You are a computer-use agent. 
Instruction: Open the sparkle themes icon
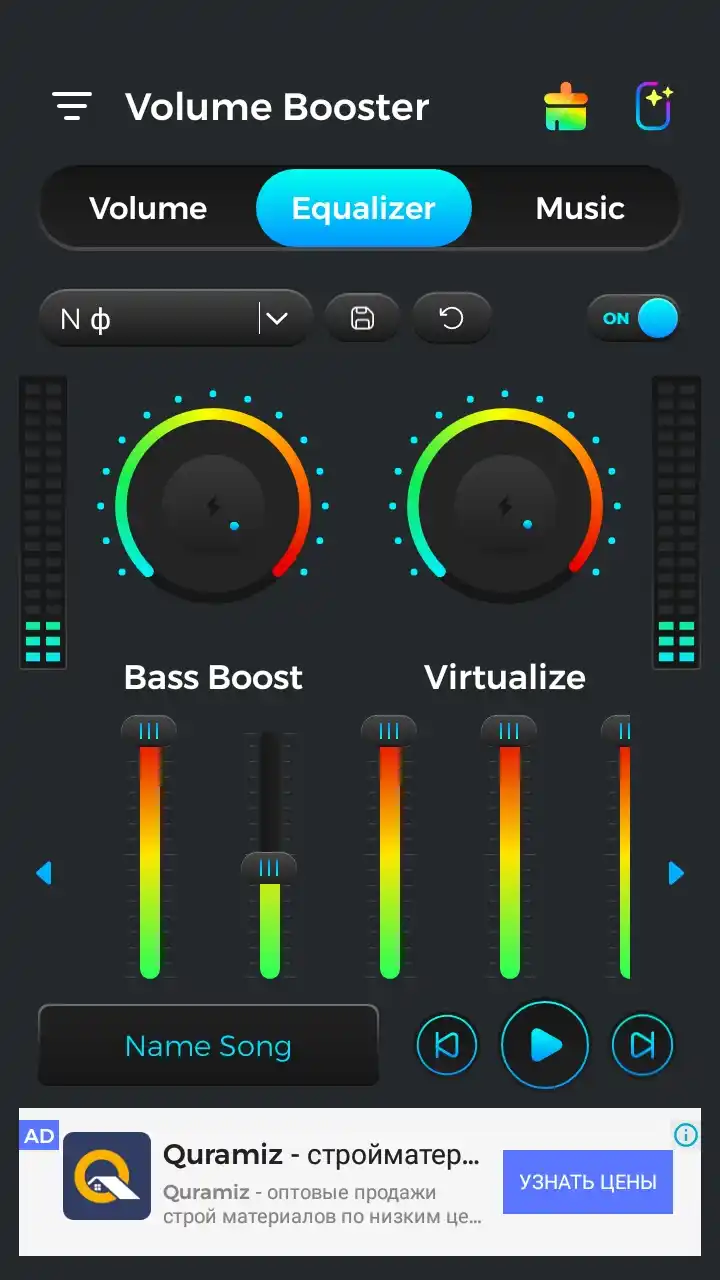655,106
